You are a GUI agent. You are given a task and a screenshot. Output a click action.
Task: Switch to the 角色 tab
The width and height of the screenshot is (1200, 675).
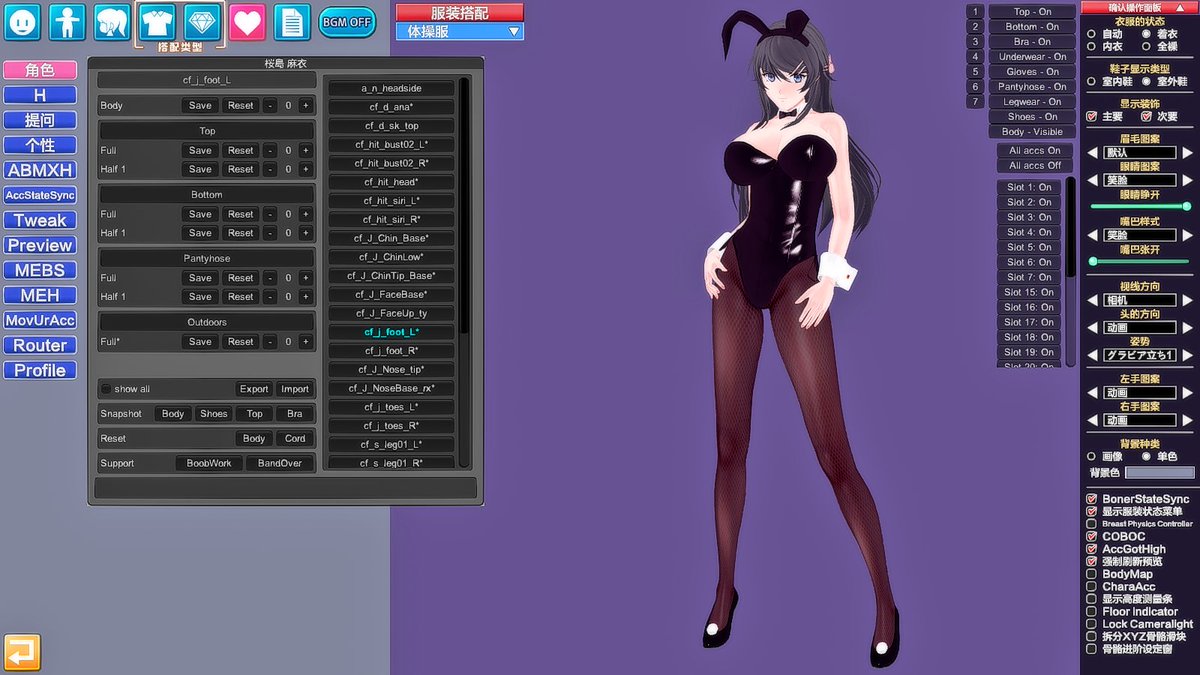point(40,70)
